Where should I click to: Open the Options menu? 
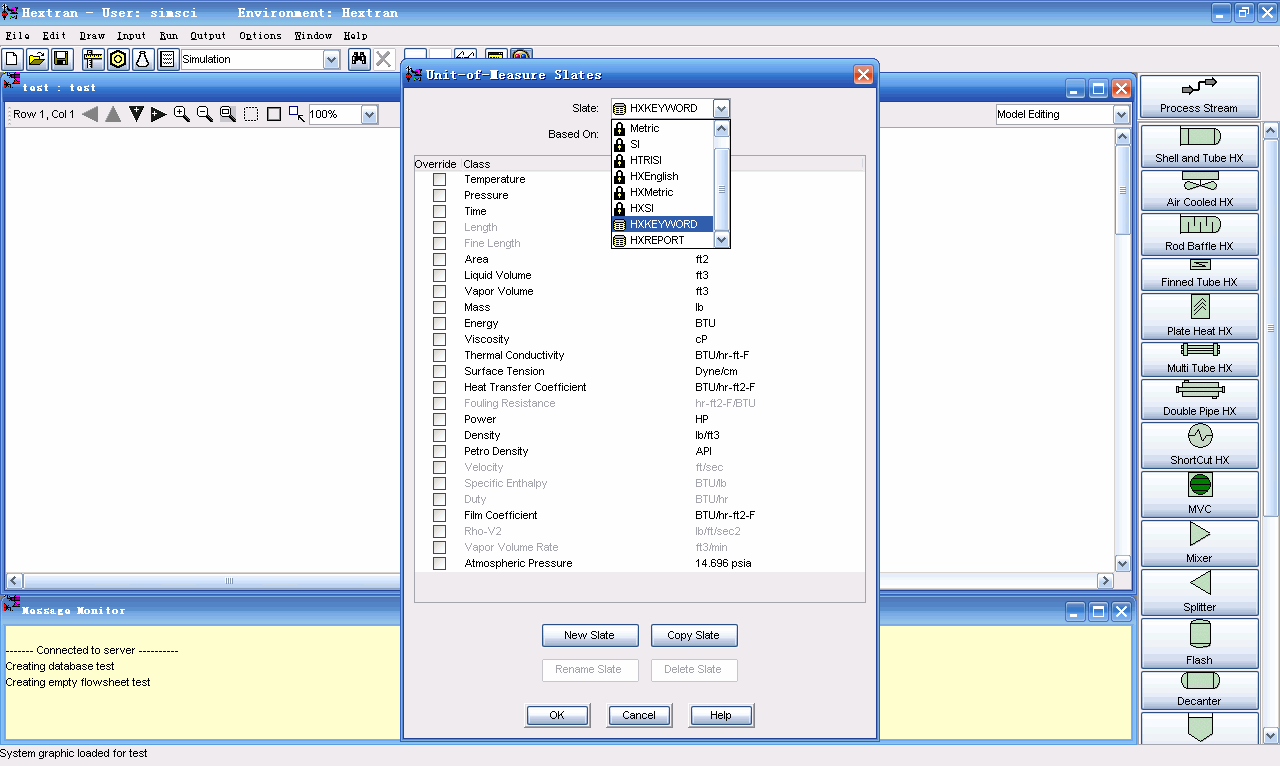pos(260,35)
